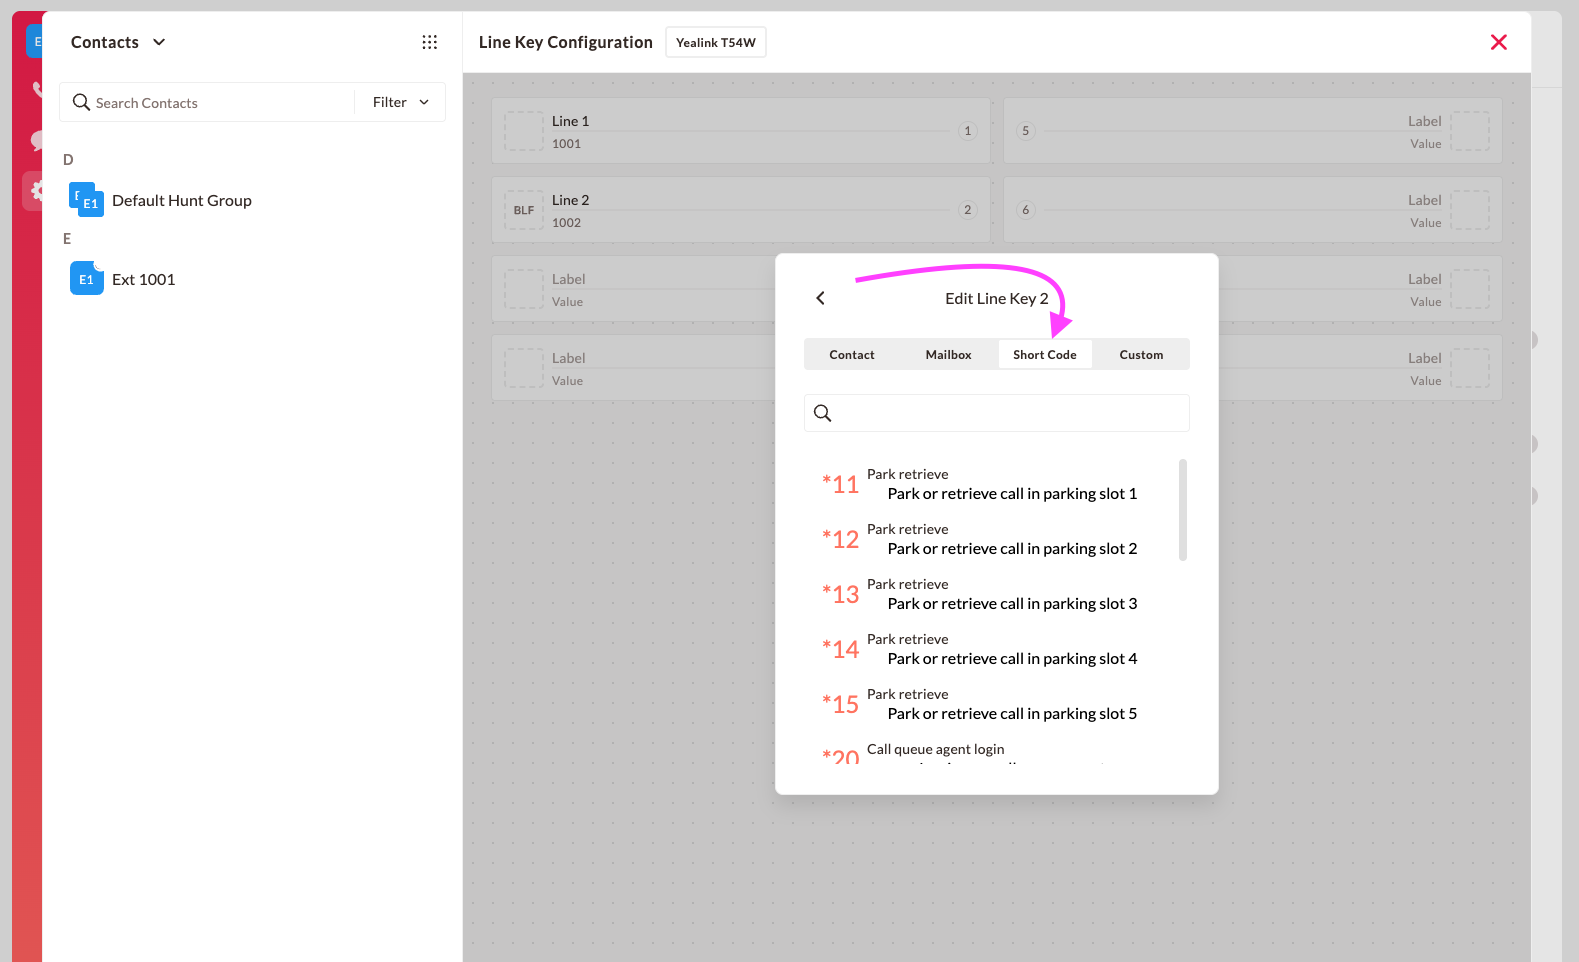This screenshot has height=962, width=1579.
Task: Select the Line 1 key 1001
Action: coord(741,131)
